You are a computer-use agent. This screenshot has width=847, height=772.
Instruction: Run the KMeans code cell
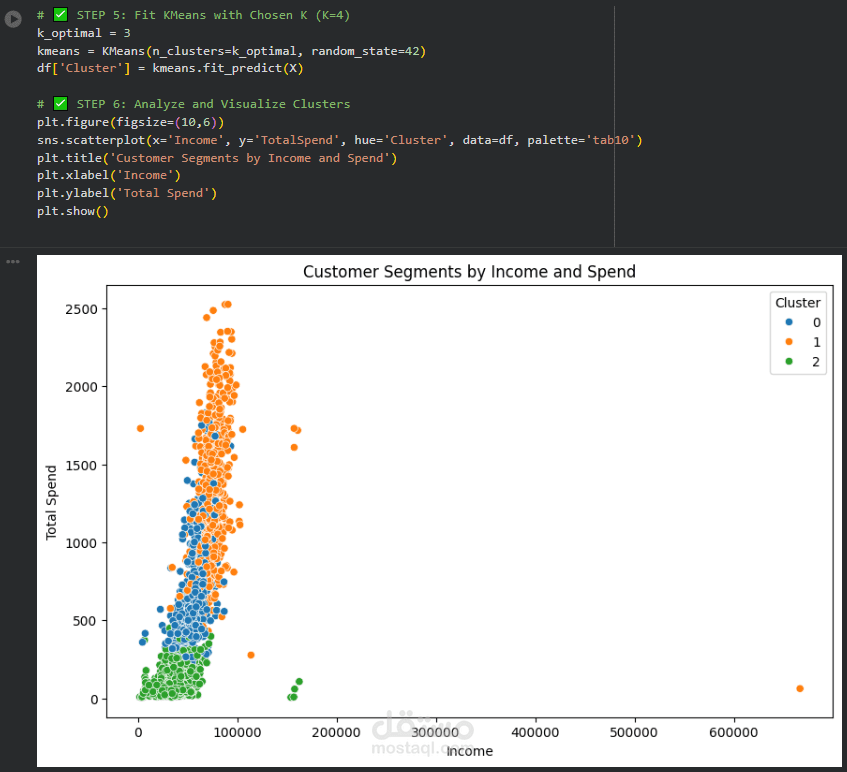tap(13, 19)
